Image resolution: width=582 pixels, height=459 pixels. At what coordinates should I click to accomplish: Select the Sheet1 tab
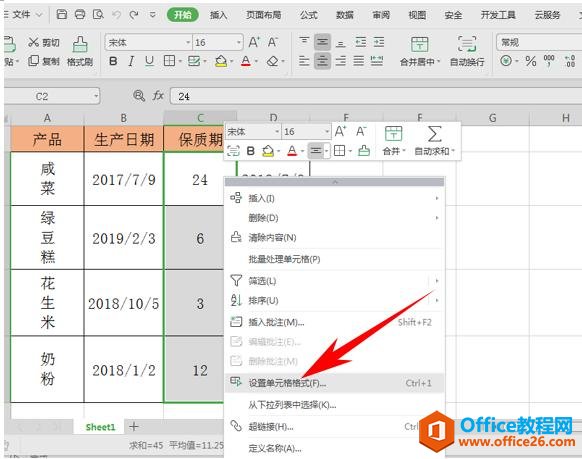100,427
